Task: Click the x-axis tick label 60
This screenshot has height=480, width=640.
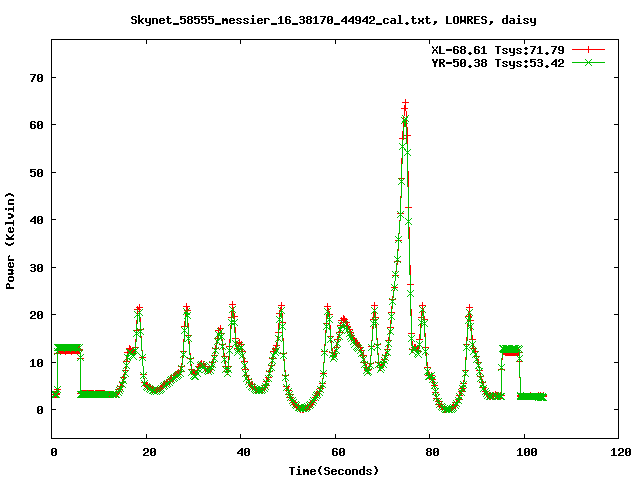Action: [338, 452]
